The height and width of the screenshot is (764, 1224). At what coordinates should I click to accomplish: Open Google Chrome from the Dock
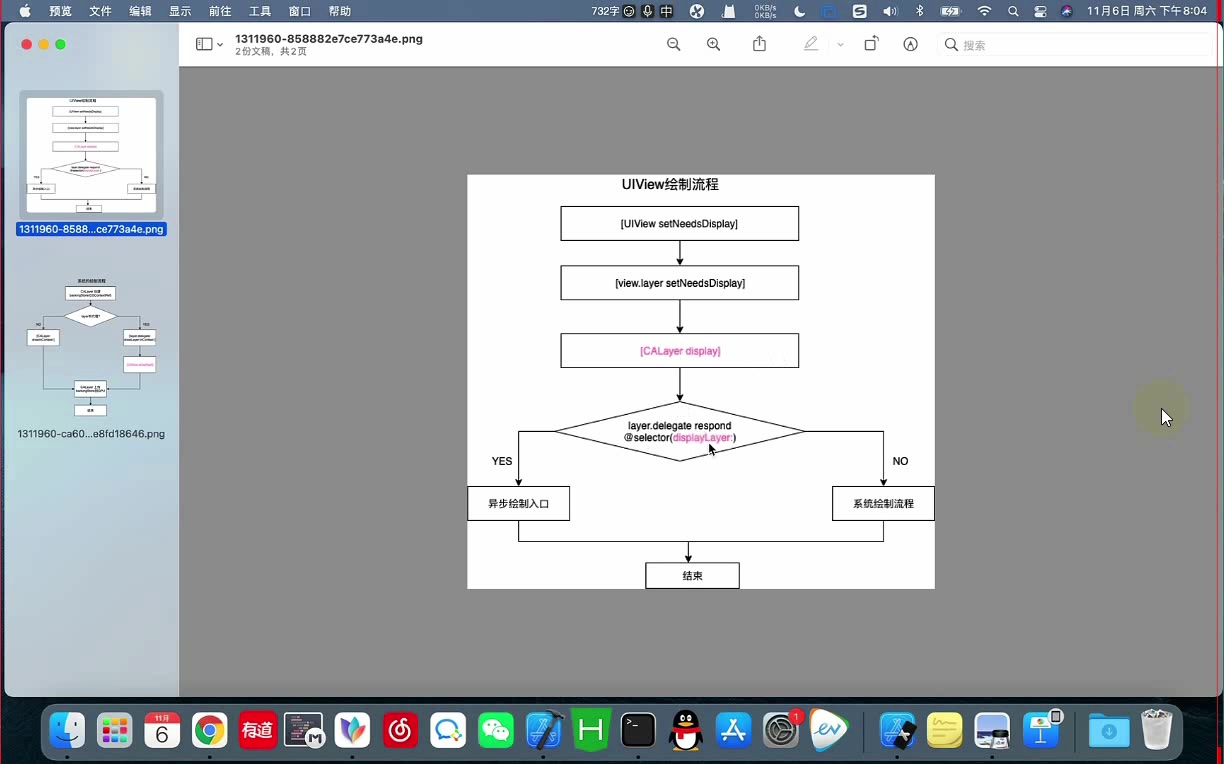tap(209, 731)
